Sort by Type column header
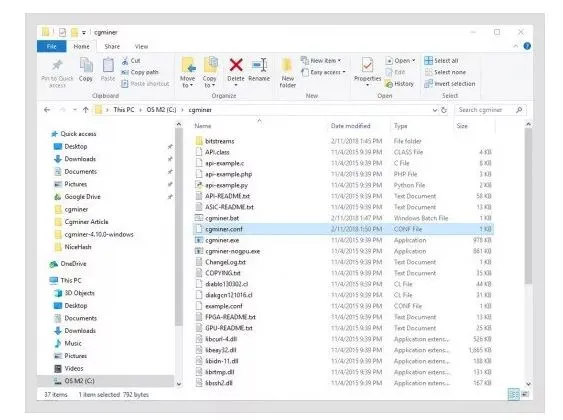The image size is (563, 420). pos(400,126)
